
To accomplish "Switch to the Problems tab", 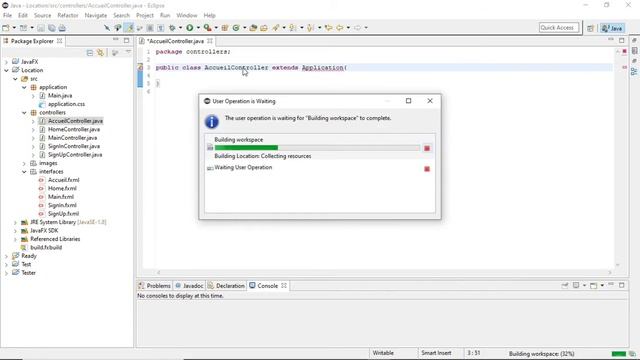I will click(154, 286).
